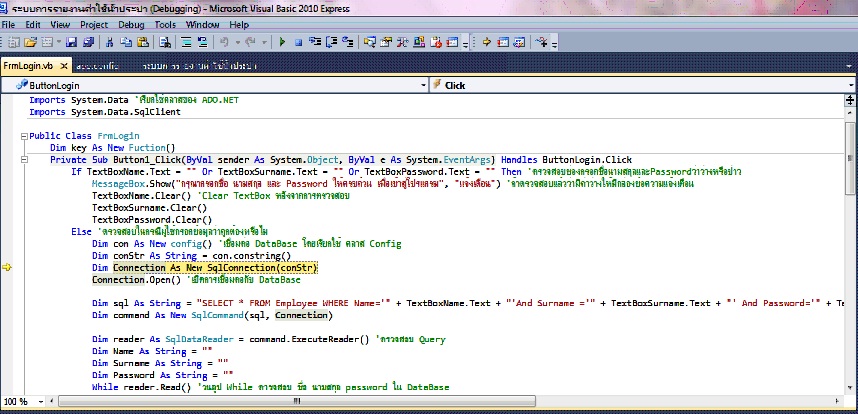Screen dimensions: 858x414
Task: Click the Step Over debug icon
Action: 332,42
